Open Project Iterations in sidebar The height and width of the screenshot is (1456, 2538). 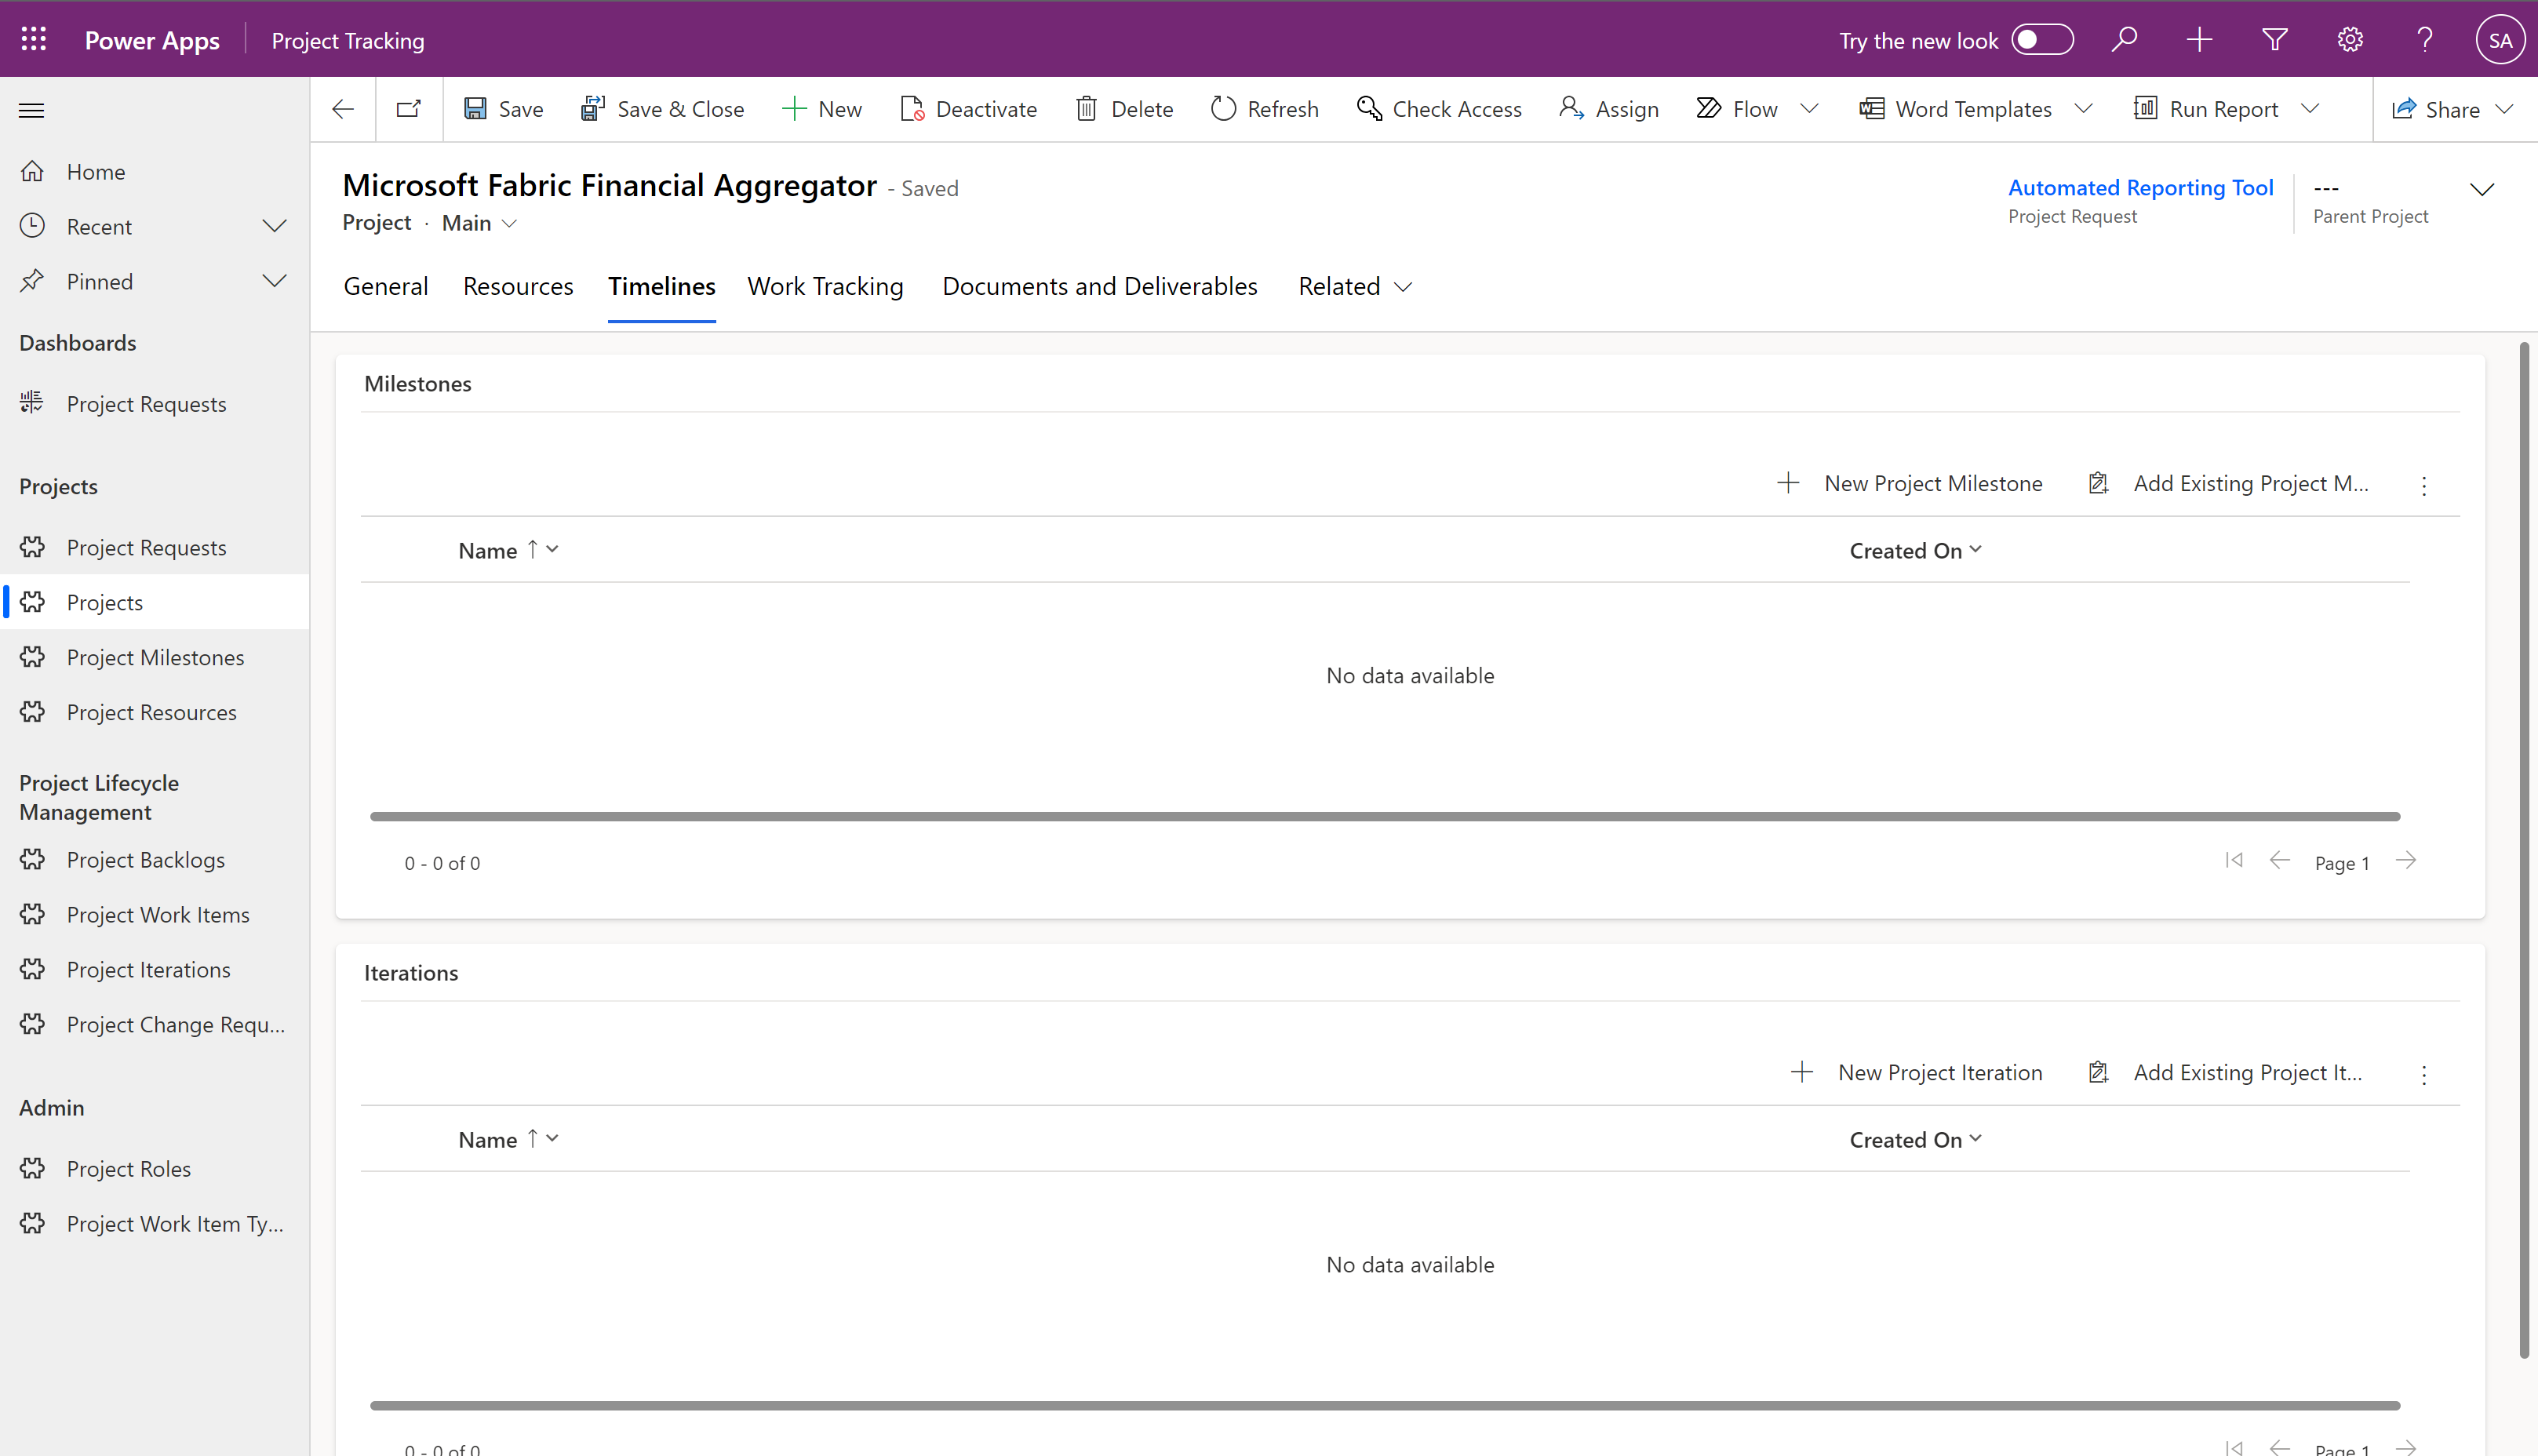click(155, 970)
